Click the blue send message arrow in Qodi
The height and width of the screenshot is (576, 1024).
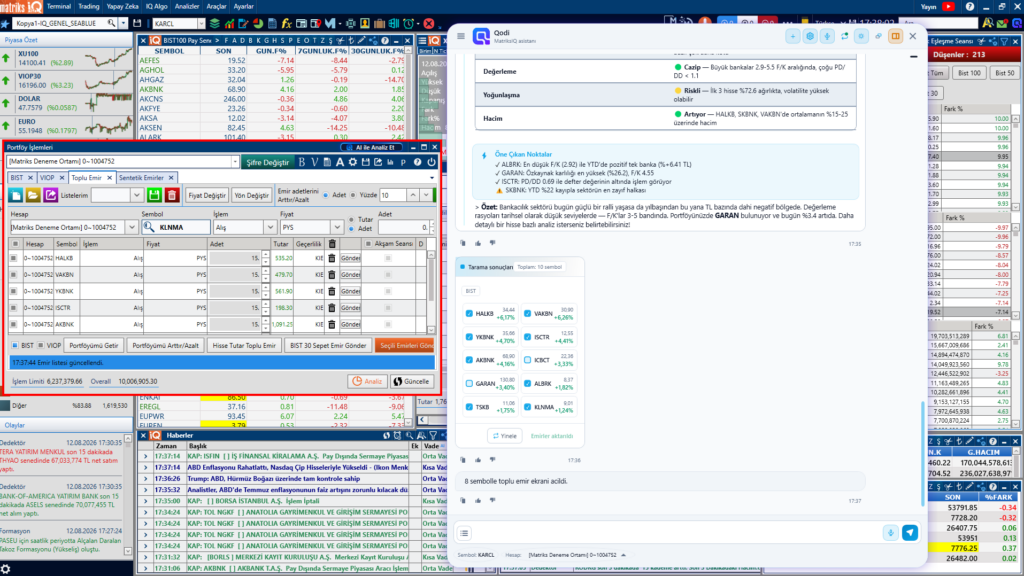(x=910, y=533)
